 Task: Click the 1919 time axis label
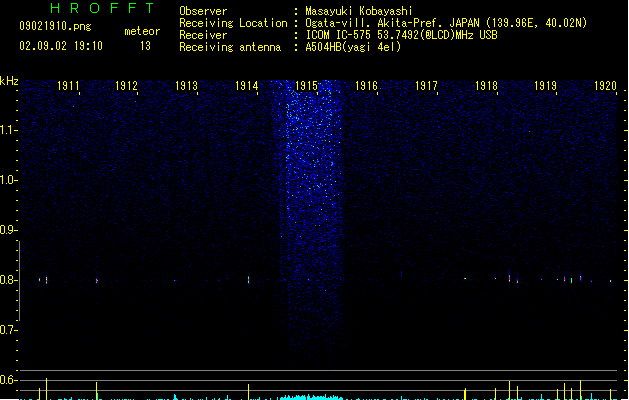tap(546, 86)
